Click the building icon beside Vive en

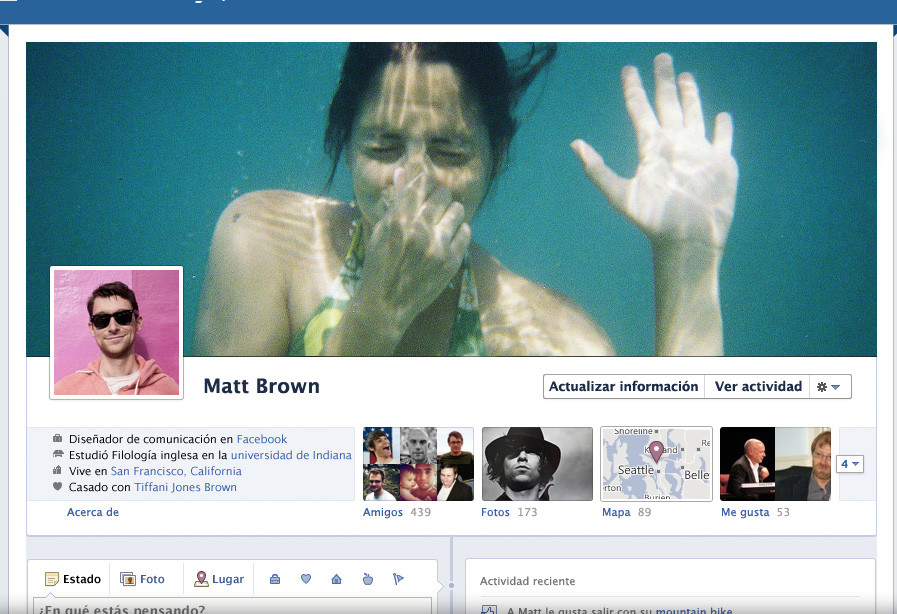pyautogui.click(x=57, y=470)
